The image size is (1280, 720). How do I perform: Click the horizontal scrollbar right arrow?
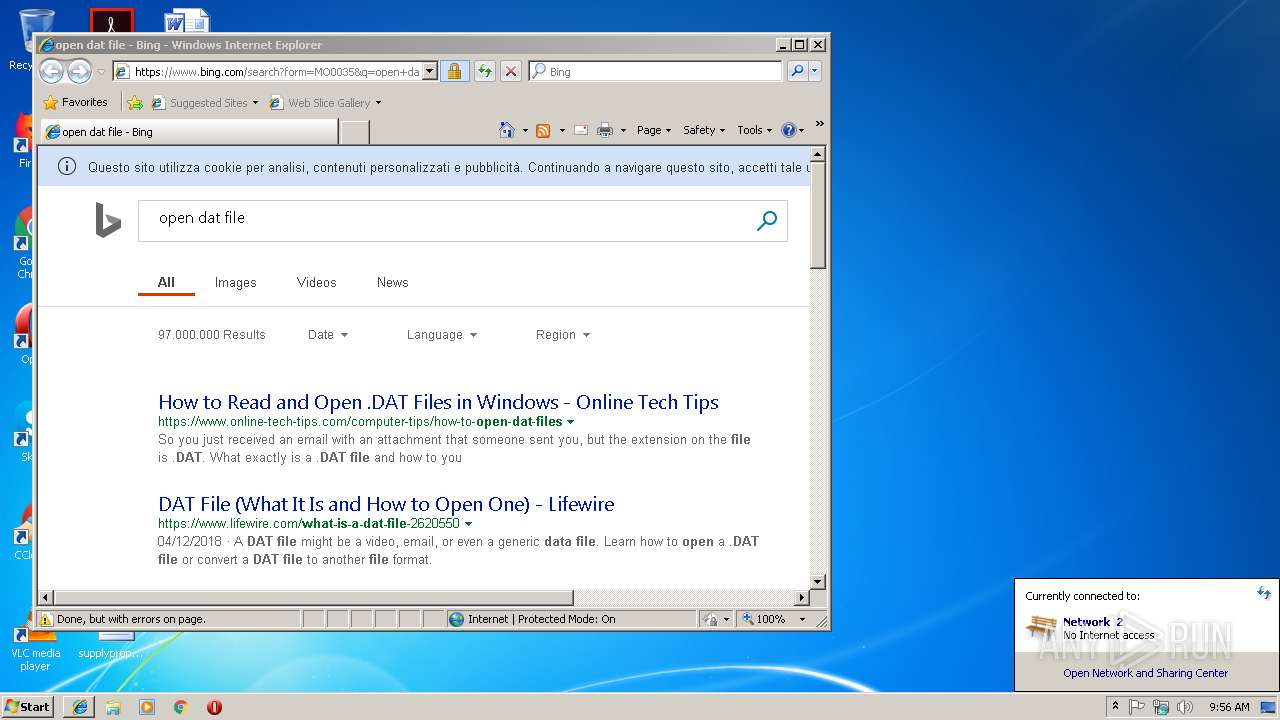point(801,598)
